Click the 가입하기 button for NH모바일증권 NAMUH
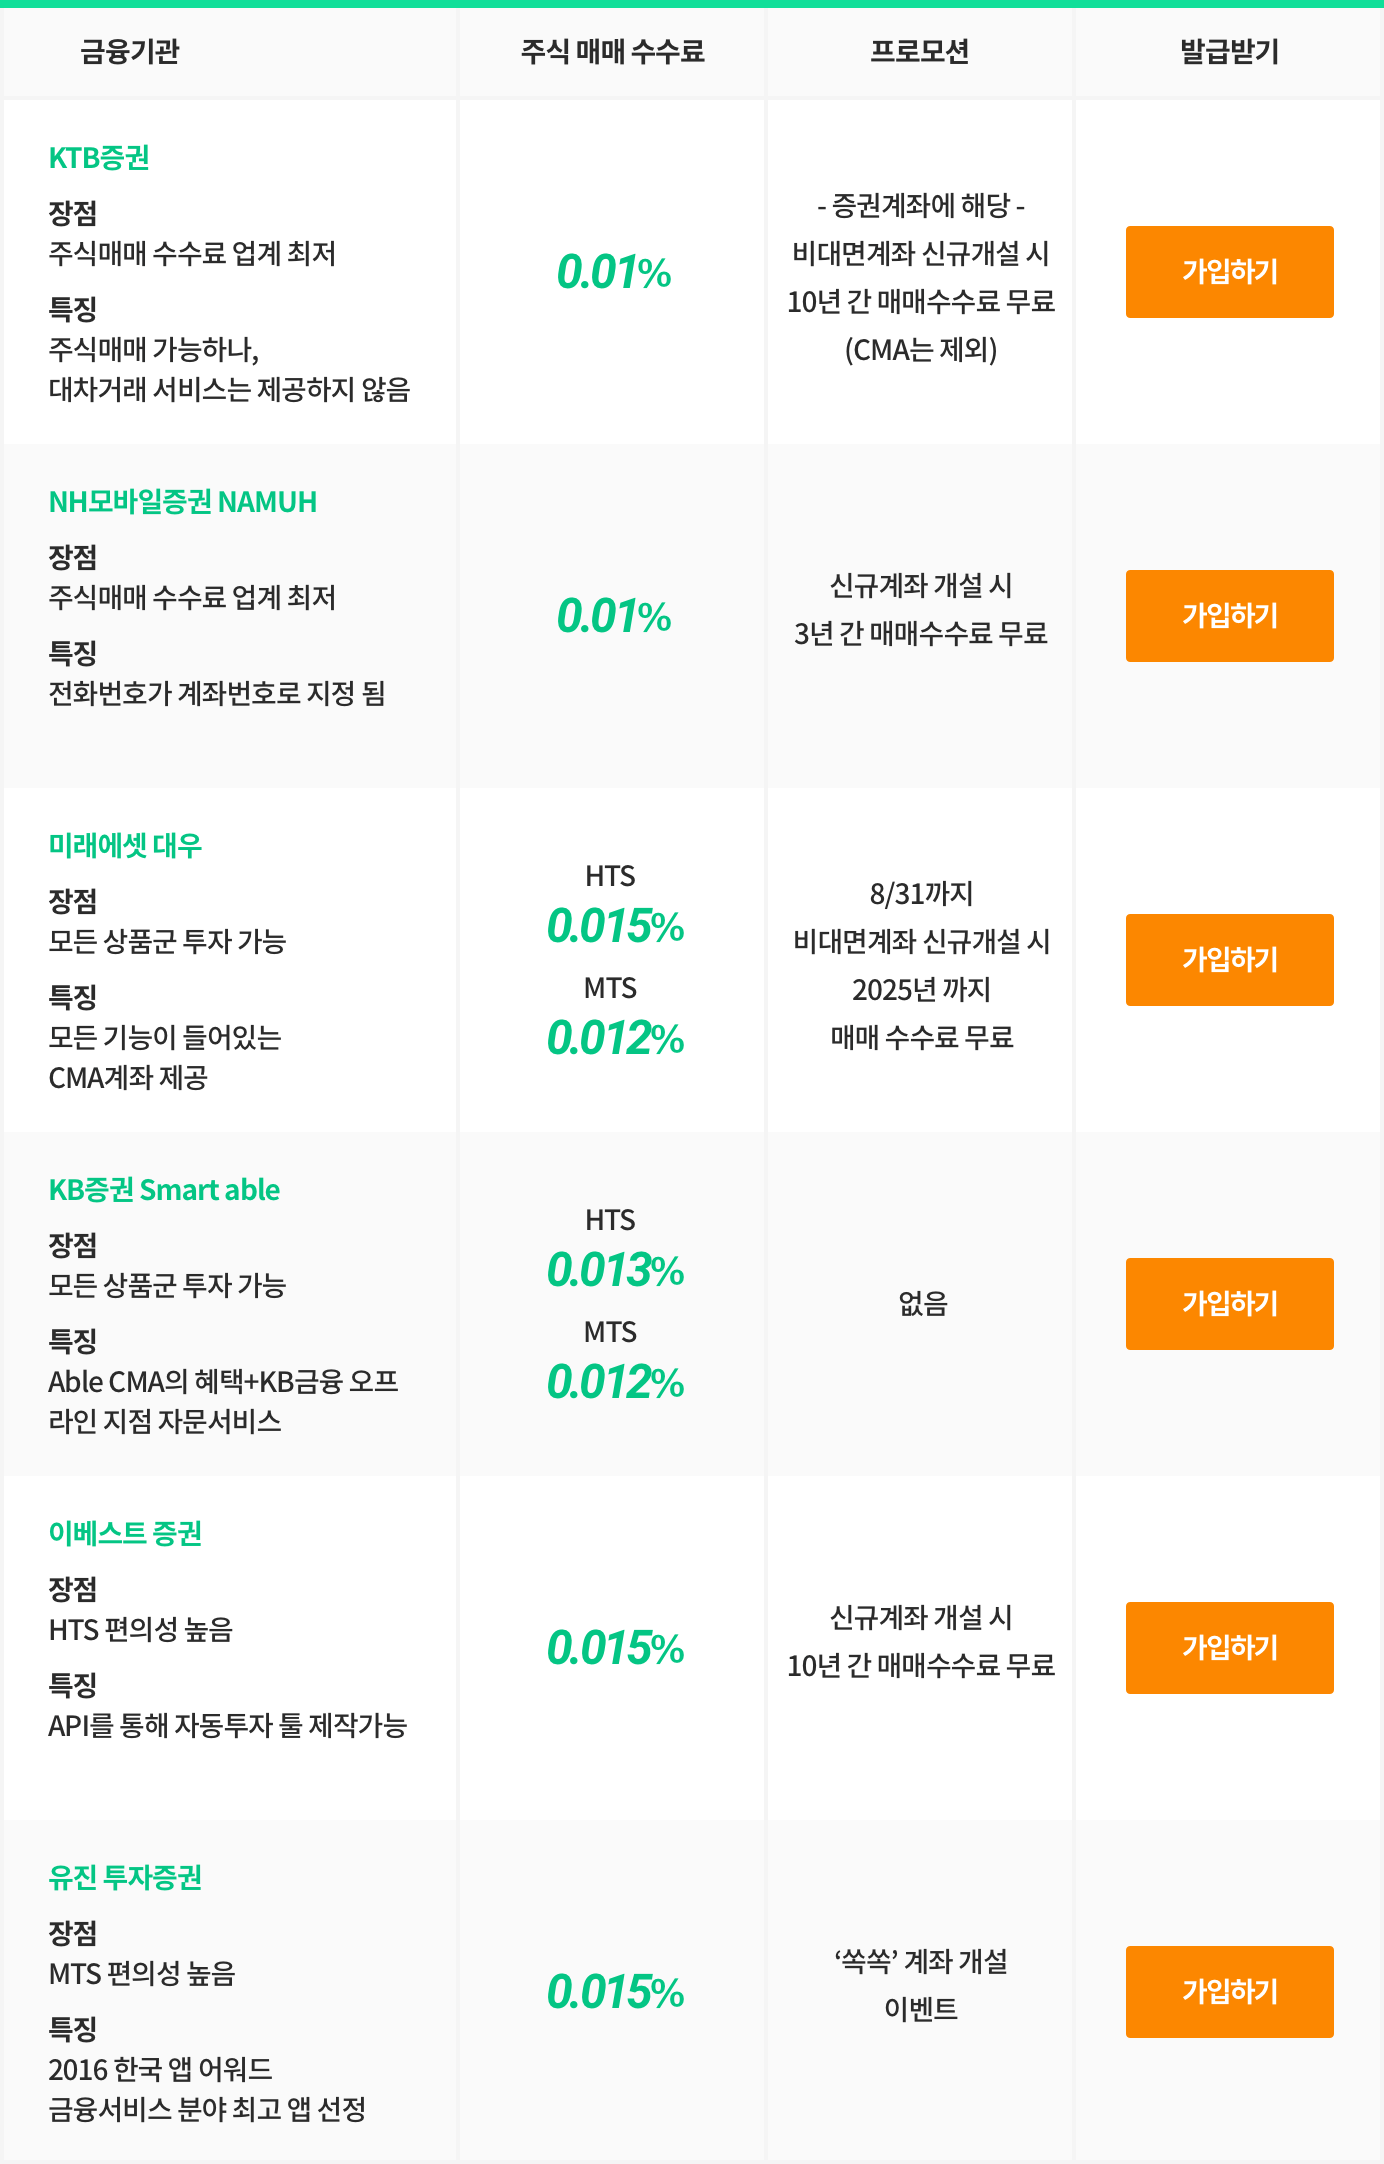This screenshot has height=2164, width=1384. [x=1229, y=615]
